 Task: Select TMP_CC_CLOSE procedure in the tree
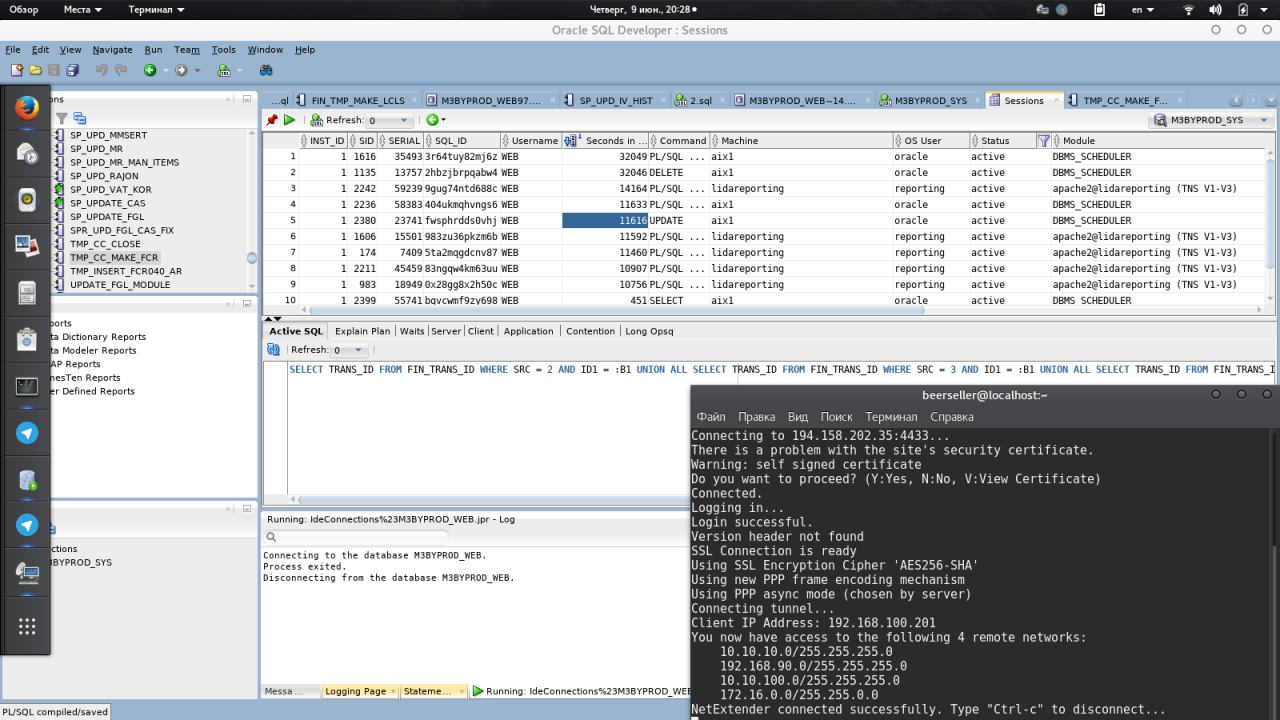105,244
